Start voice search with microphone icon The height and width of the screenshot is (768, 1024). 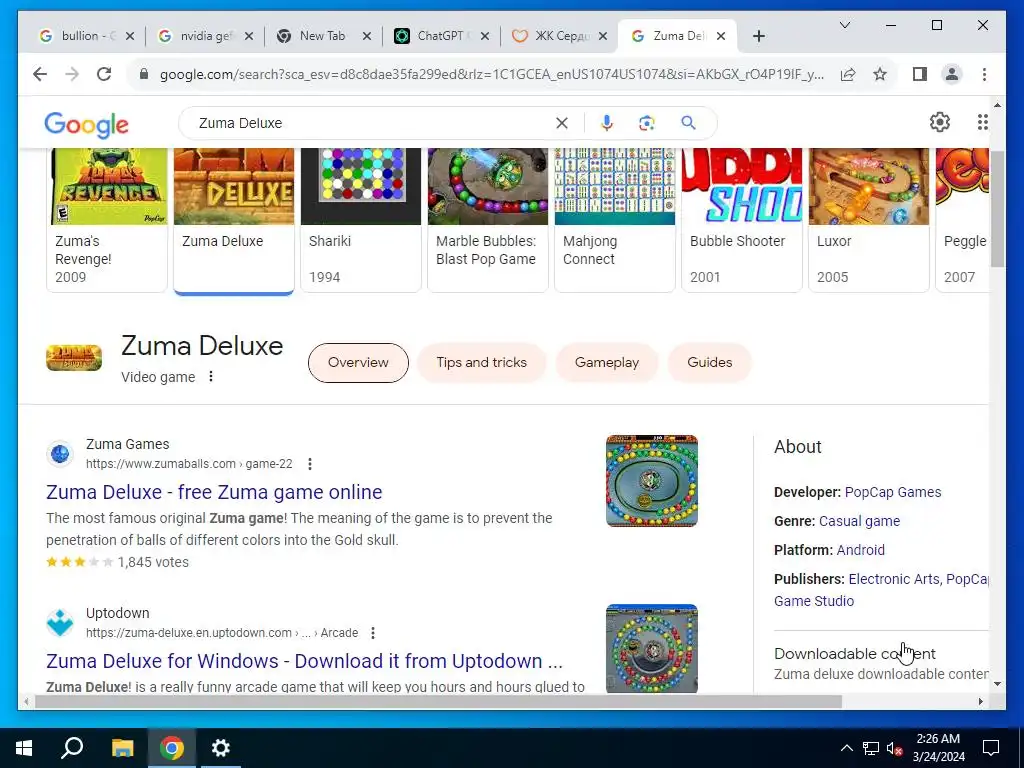point(607,123)
